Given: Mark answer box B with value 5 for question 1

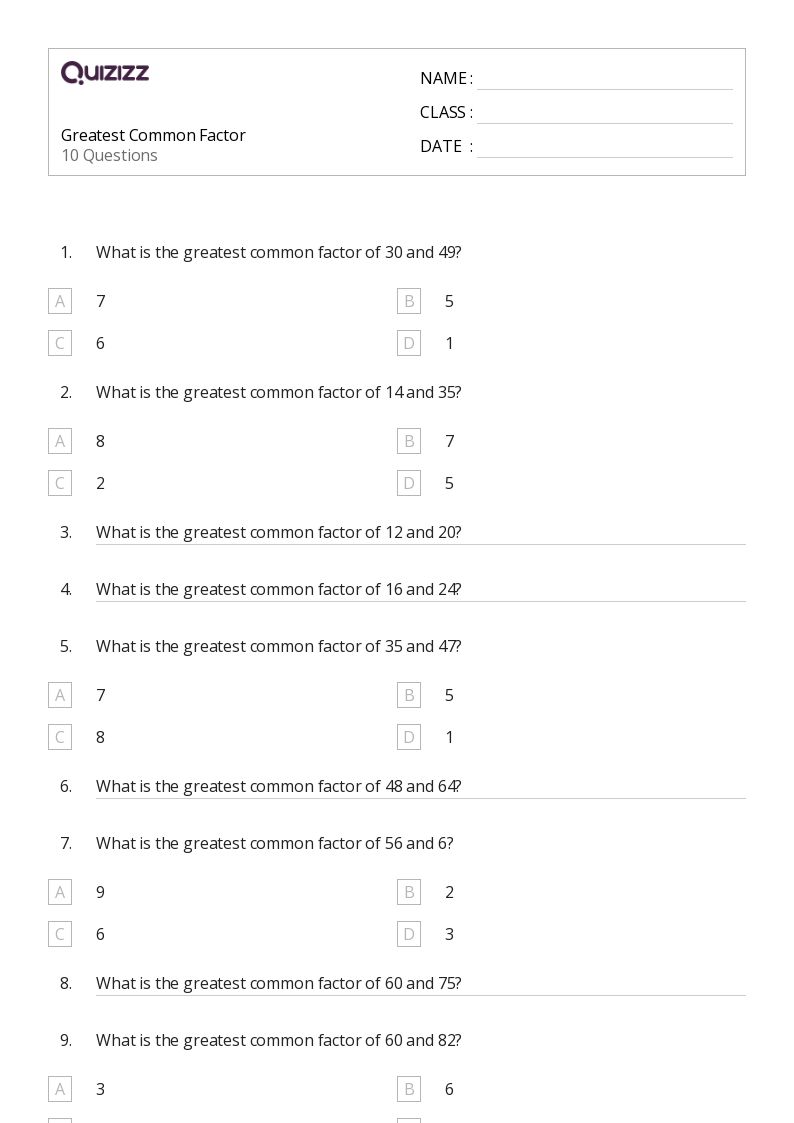Looking at the screenshot, I should point(409,302).
